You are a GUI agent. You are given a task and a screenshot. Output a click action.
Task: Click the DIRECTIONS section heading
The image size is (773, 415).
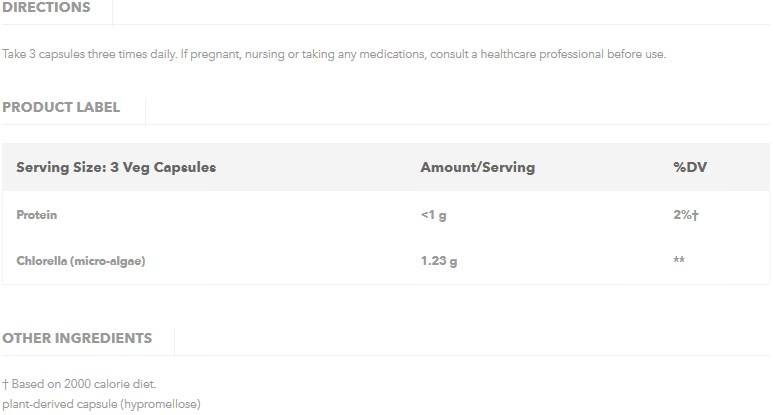click(46, 8)
